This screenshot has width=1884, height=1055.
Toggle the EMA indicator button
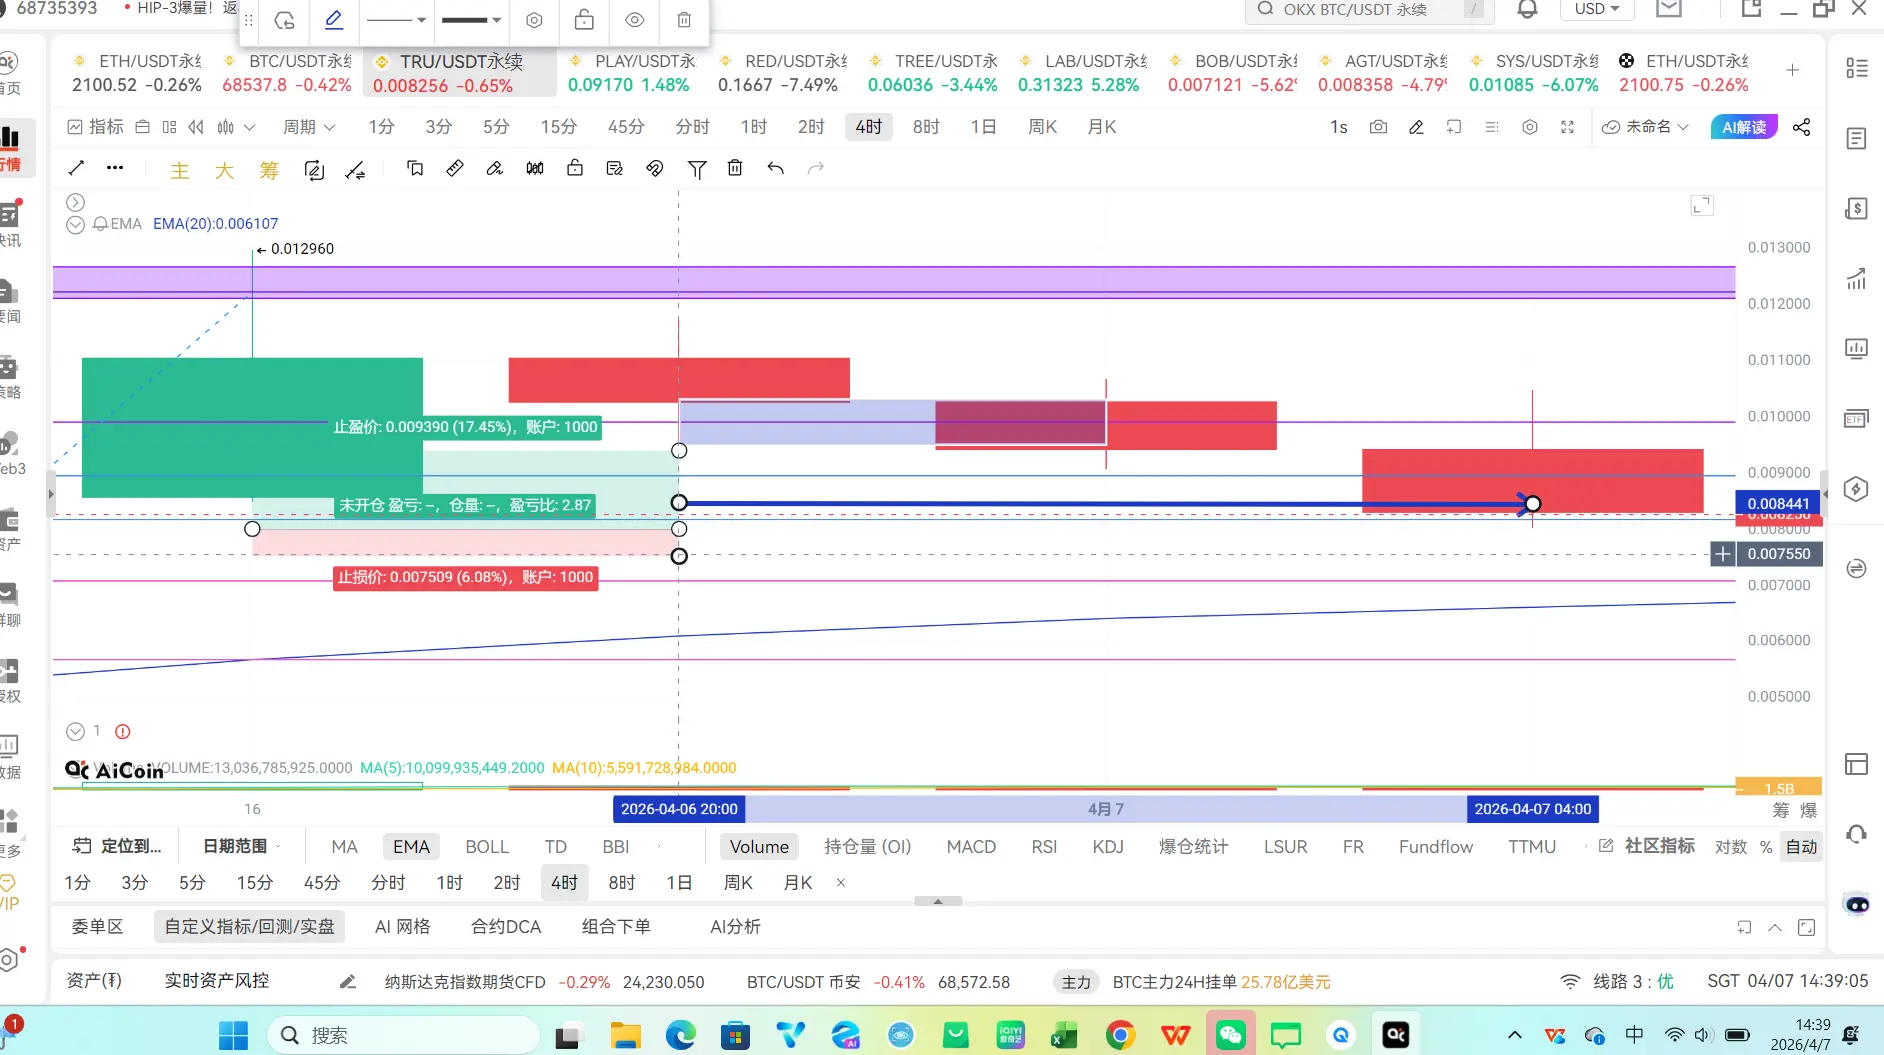(x=410, y=846)
